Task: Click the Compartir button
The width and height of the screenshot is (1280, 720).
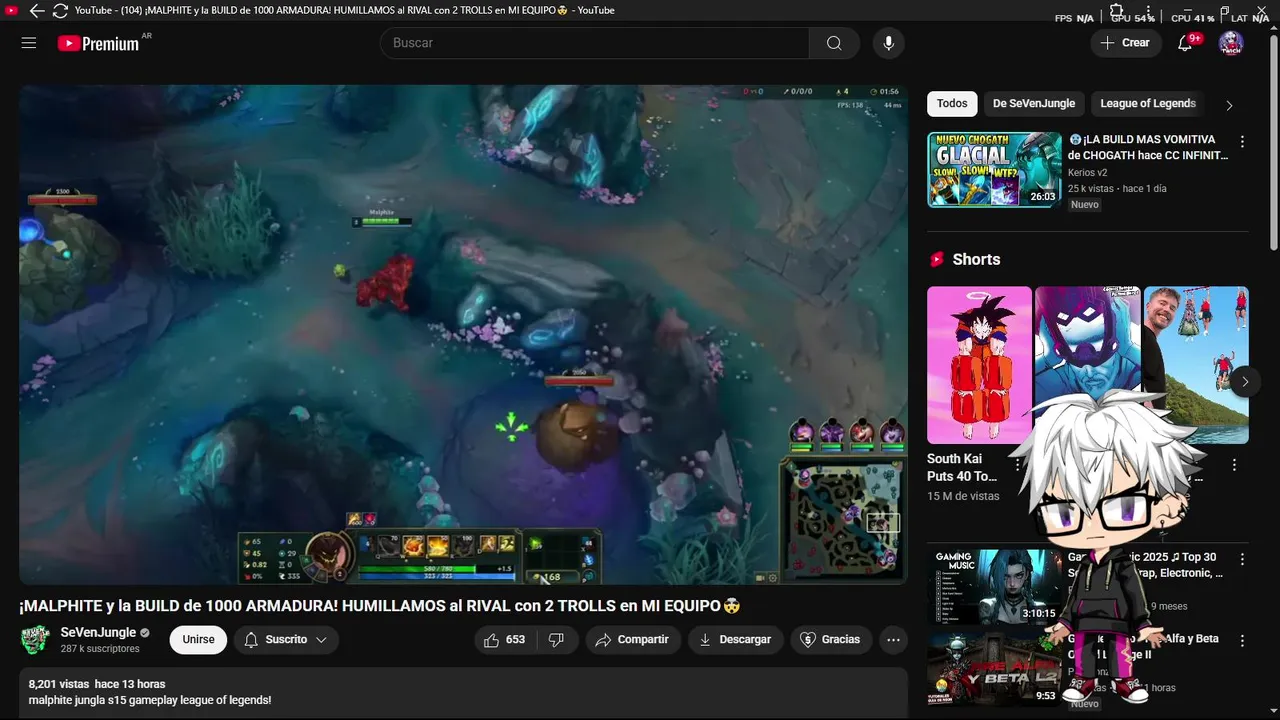Action: coord(633,640)
